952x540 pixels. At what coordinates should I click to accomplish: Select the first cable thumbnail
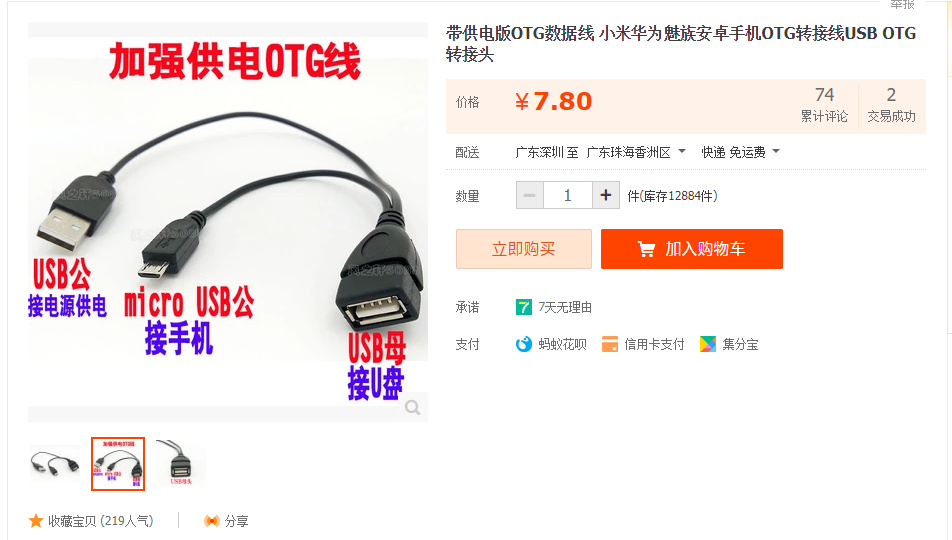tap(55, 464)
